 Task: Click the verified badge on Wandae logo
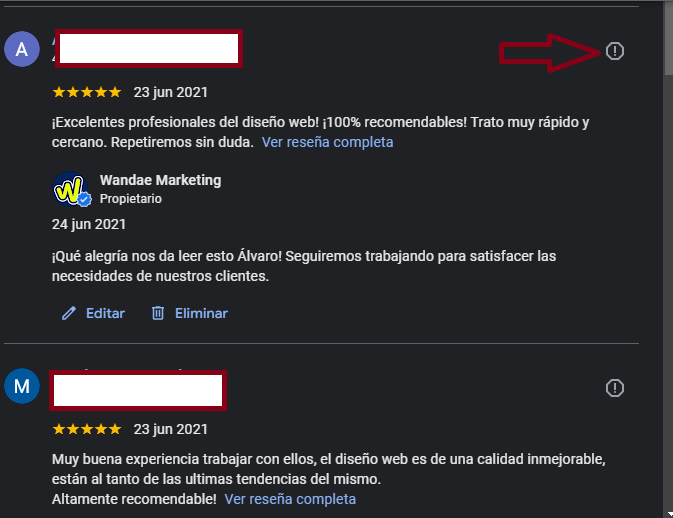[x=85, y=200]
